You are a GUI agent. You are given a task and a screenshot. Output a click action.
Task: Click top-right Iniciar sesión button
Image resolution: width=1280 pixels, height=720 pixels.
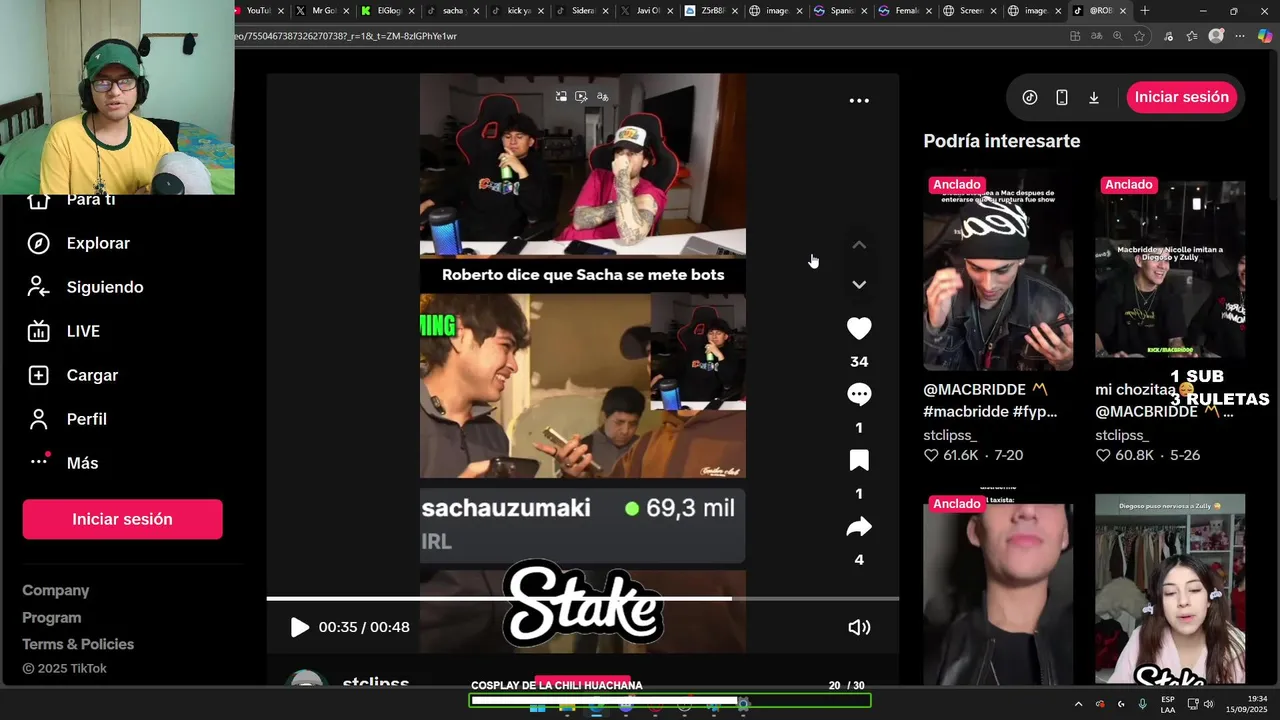(x=1182, y=97)
